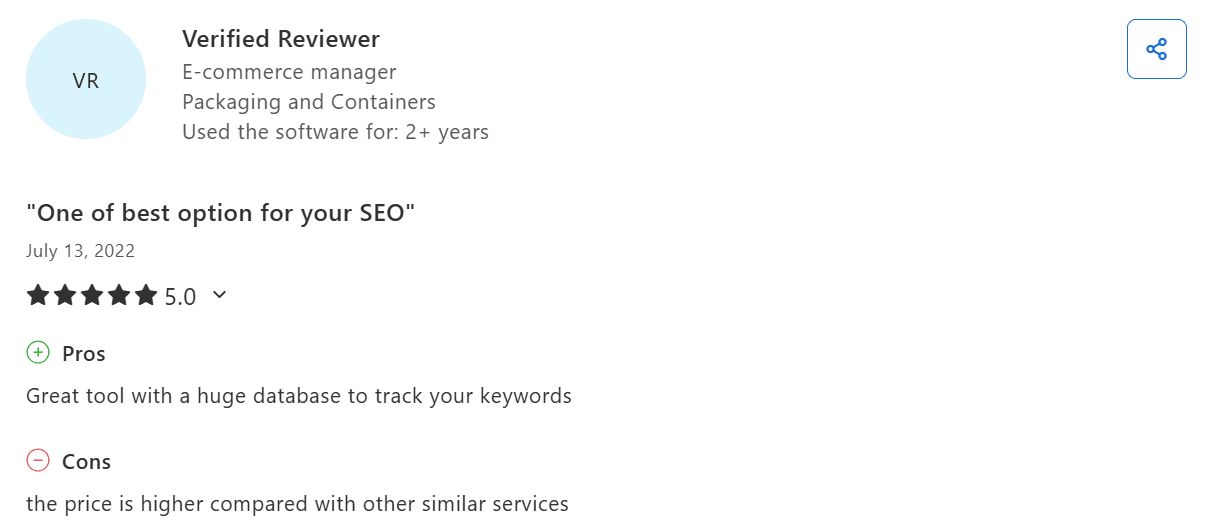
Task: Click the first star in rating
Action: [38, 295]
